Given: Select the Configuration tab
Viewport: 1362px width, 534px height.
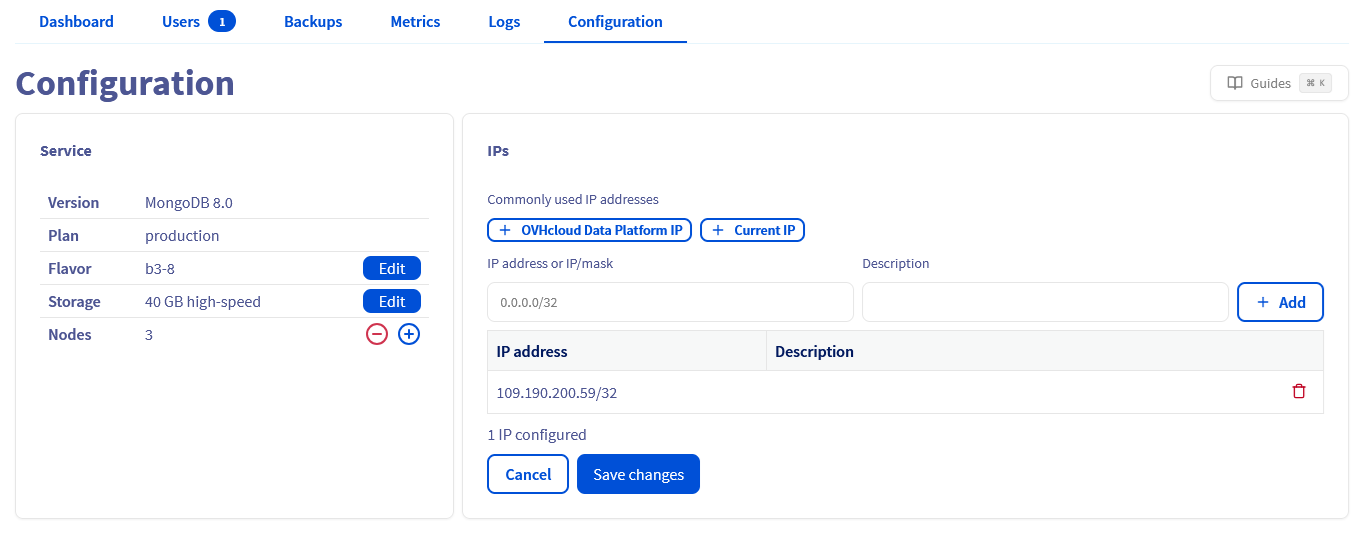Looking at the screenshot, I should pos(615,21).
